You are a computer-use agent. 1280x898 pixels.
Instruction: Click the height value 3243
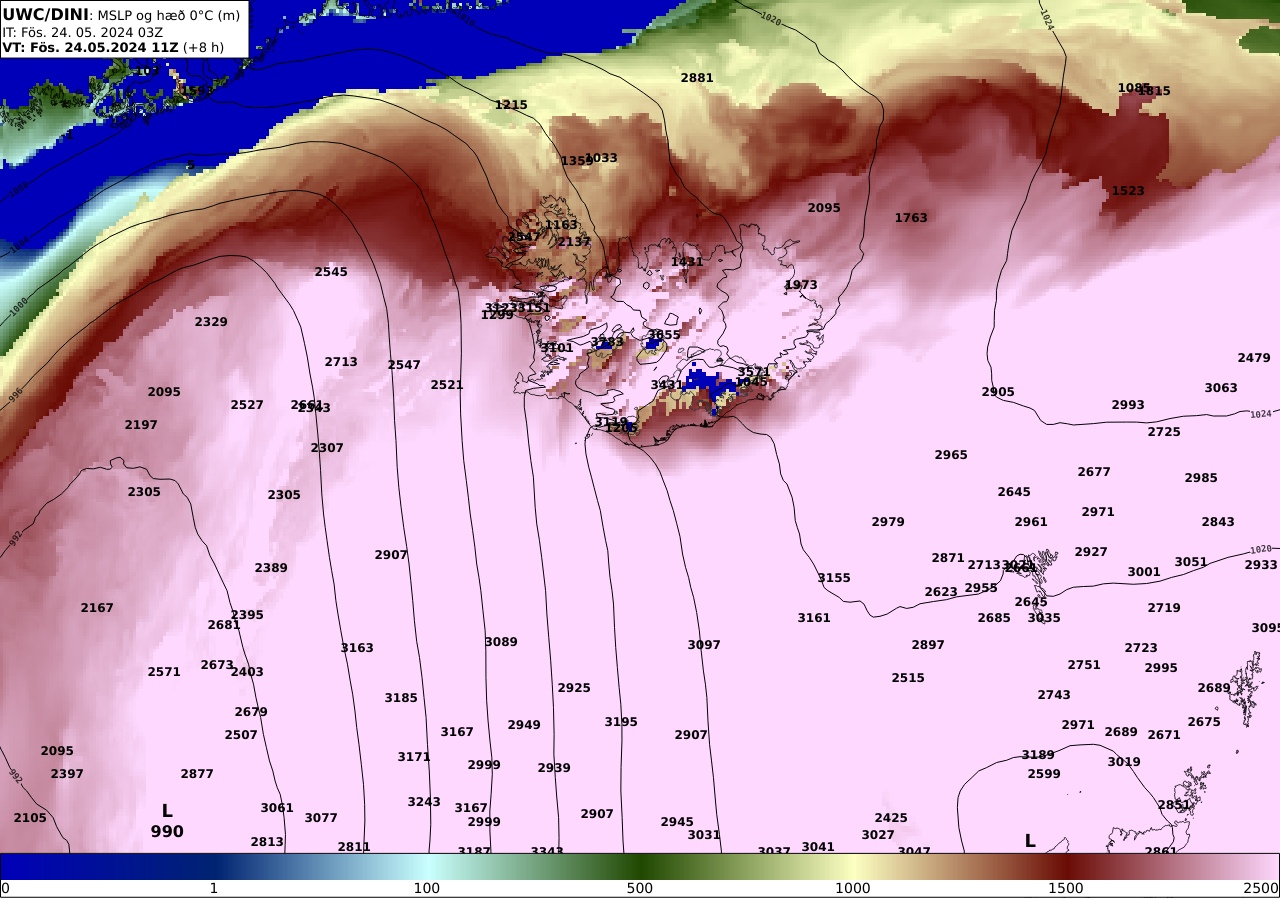point(424,802)
